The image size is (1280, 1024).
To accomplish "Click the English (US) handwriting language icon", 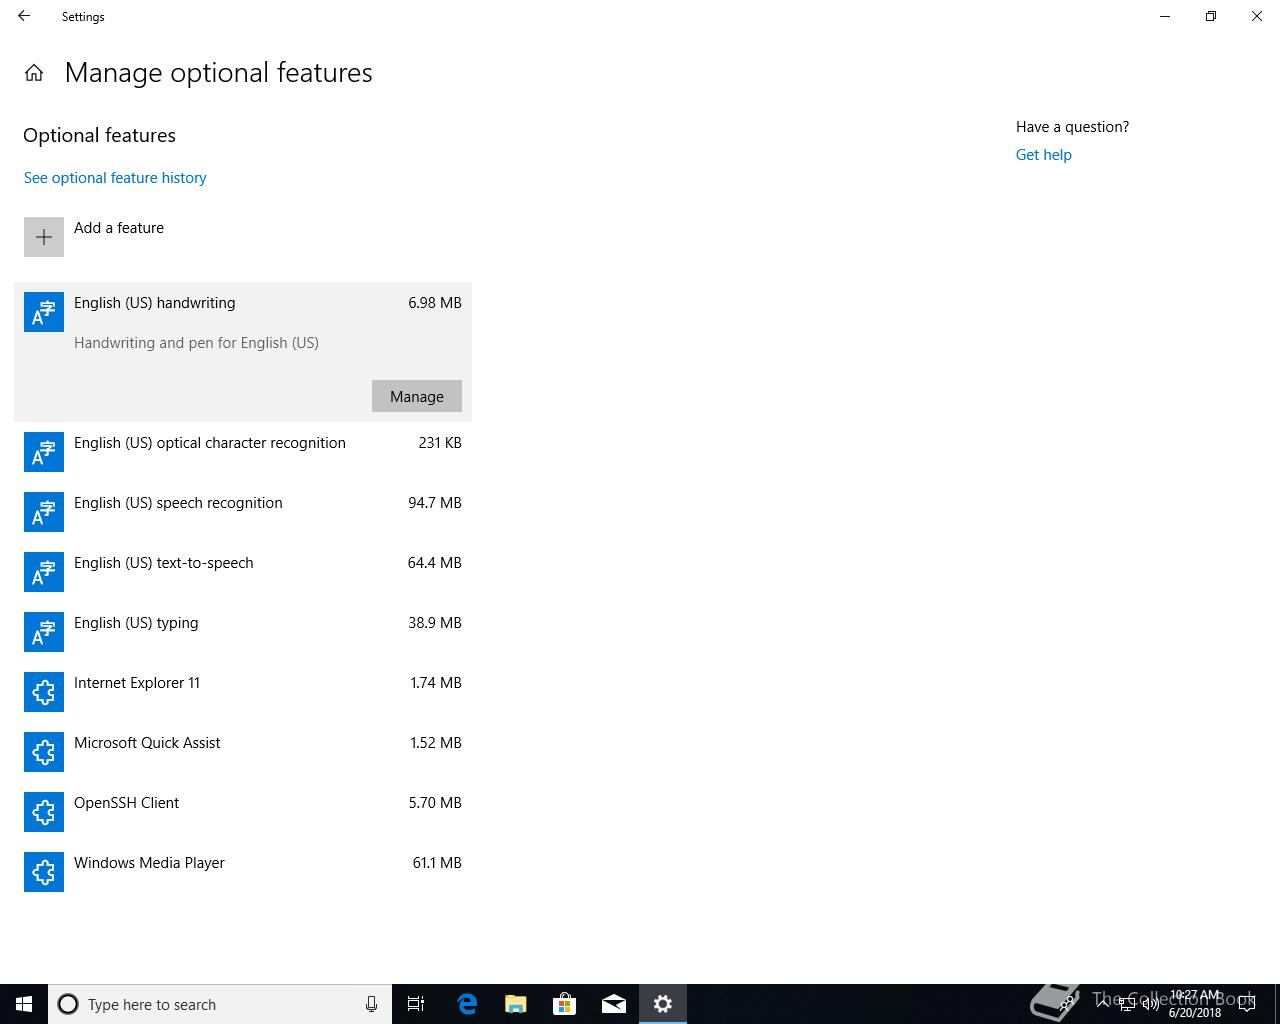I will tap(44, 312).
